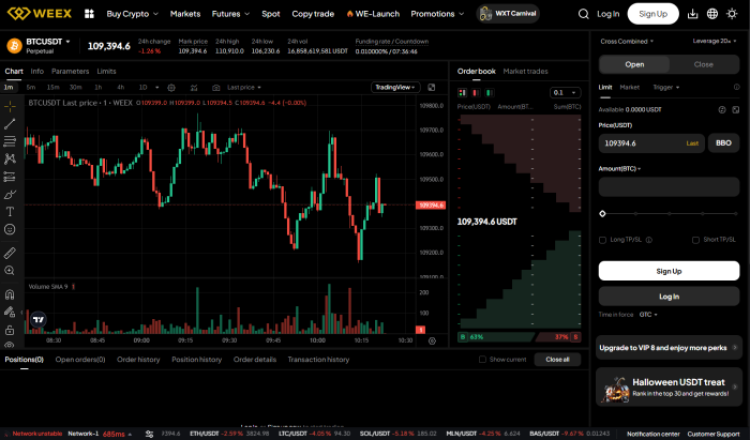Click the Amount(BTC) input field
Image resolution: width=750 pixels, height=440 pixels.
[x=669, y=187]
